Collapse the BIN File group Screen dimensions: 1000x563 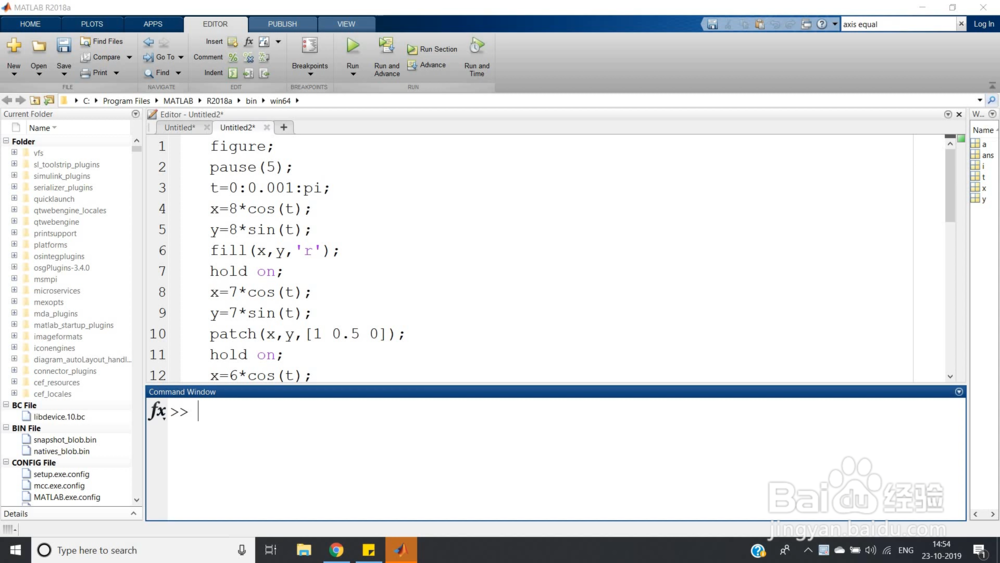[6, 428]
